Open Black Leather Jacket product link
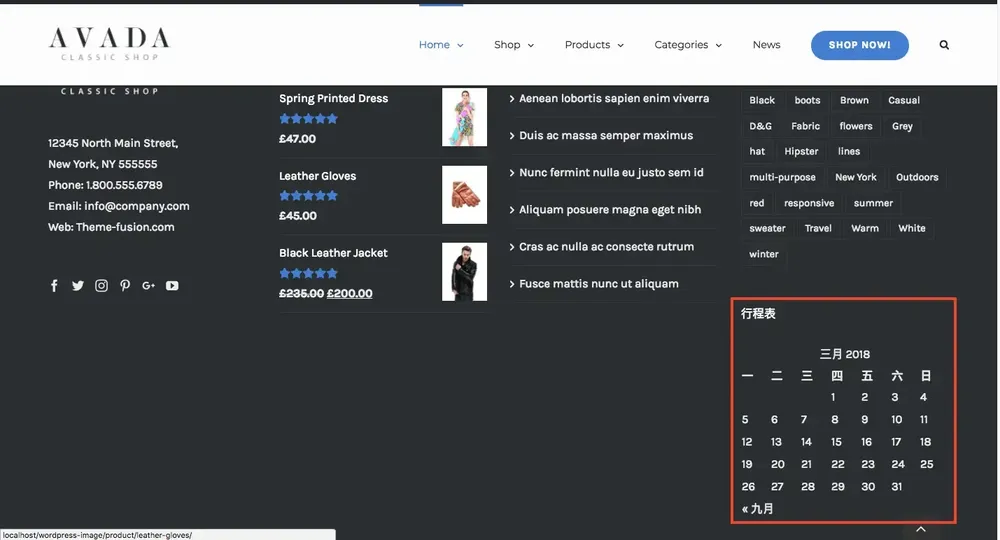The width and height of the screenshot is (1000, 540). click(x=333, y=253)
